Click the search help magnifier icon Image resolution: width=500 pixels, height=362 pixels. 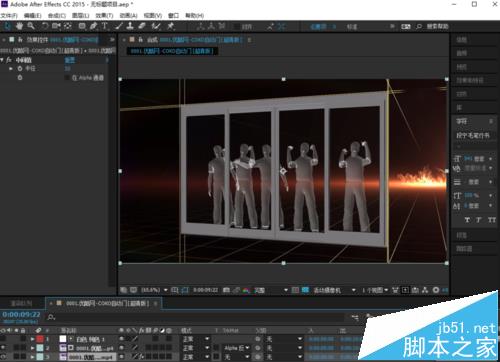pyautogui.click(x=419, y=26)
